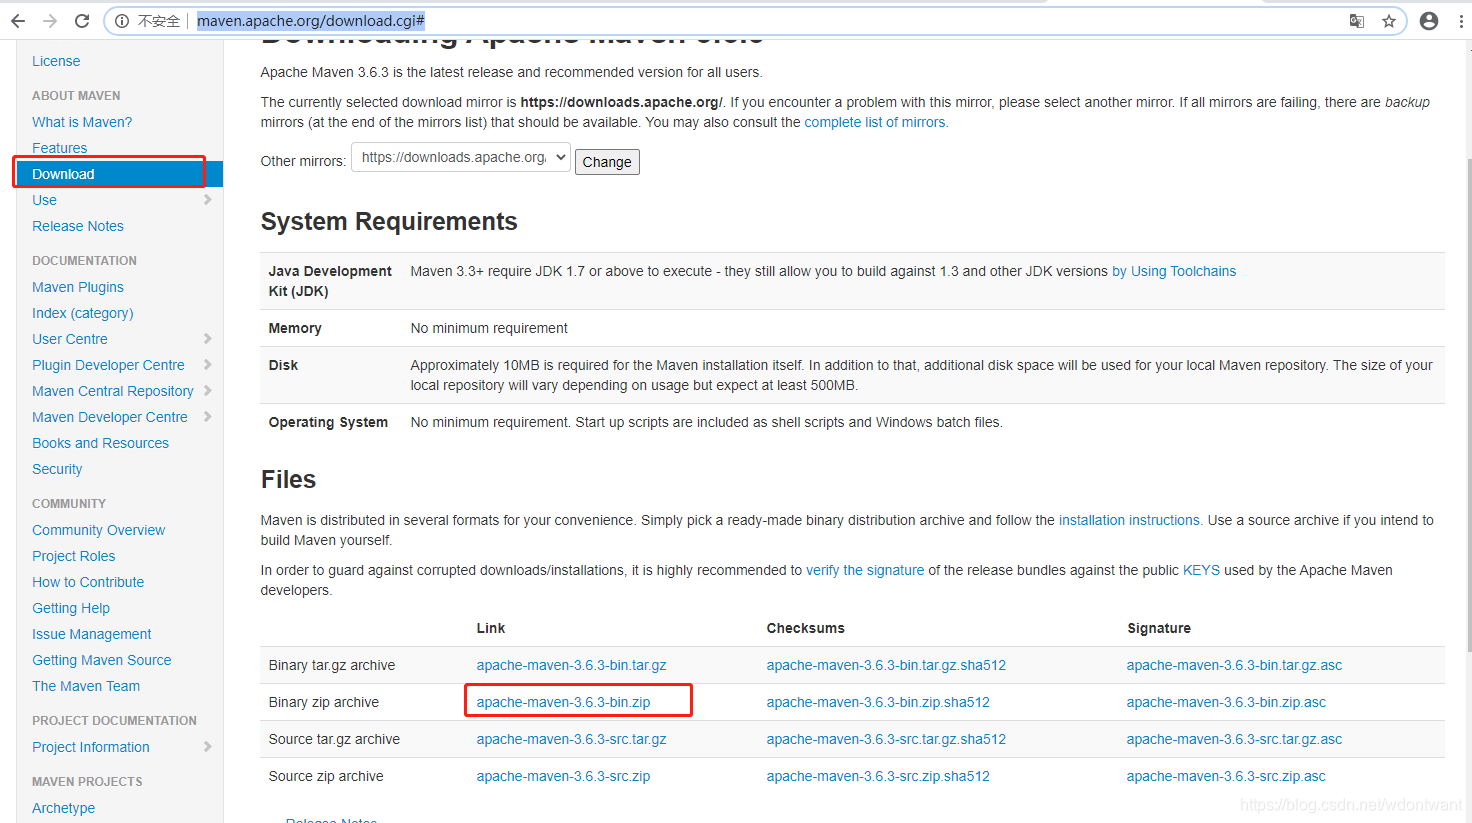Open apache-maven-3.6.3-bin.tar.gz.asc signature
This screenshot has width=1472, height=823.
tap(1234, 665)
